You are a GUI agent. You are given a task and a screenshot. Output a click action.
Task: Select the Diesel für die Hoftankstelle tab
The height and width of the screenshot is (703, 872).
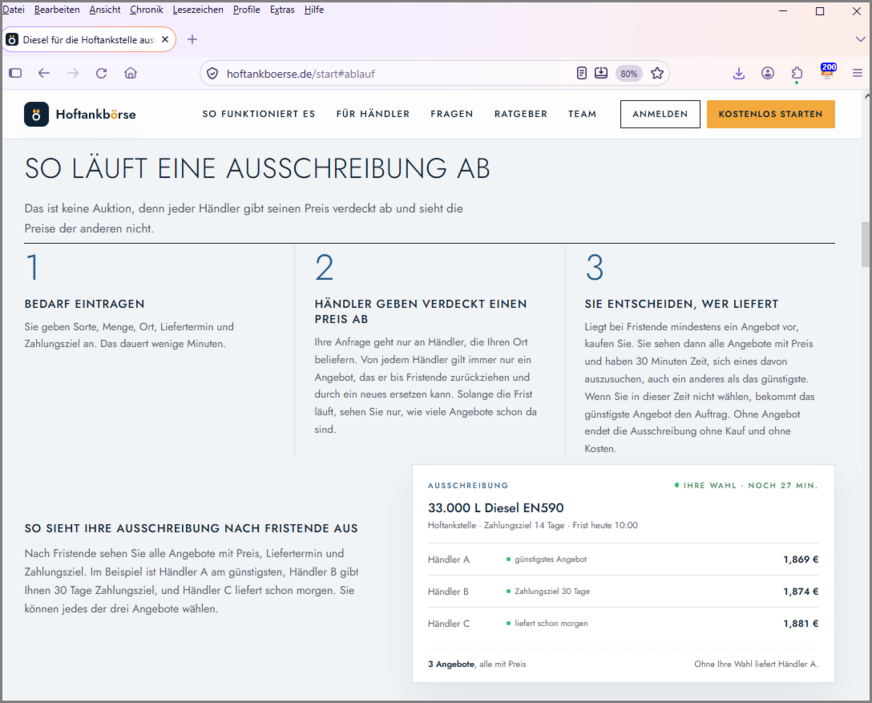point(88,39)
